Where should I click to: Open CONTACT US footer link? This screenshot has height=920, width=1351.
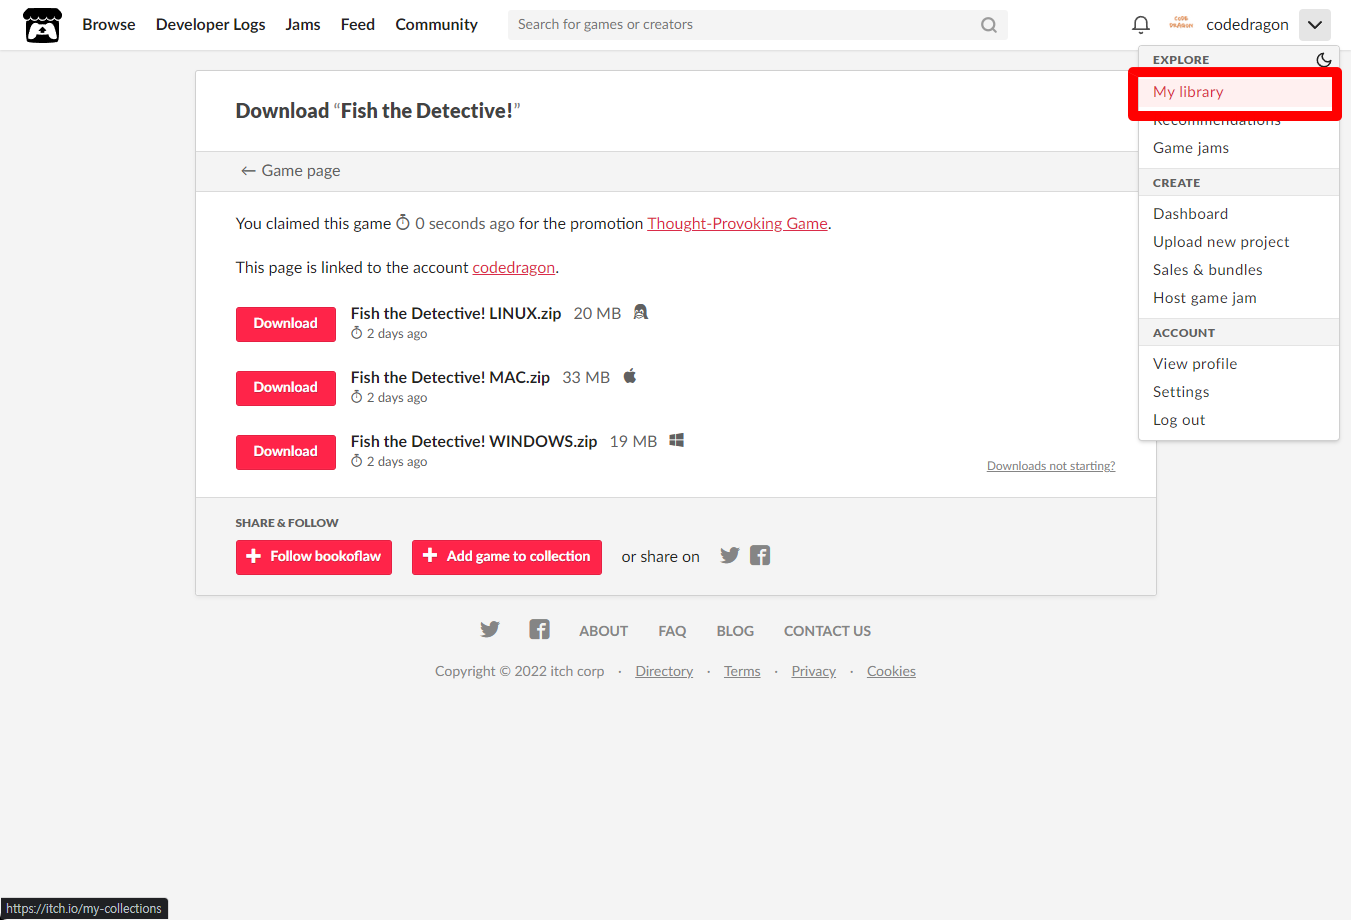click(x=827, y=631)
